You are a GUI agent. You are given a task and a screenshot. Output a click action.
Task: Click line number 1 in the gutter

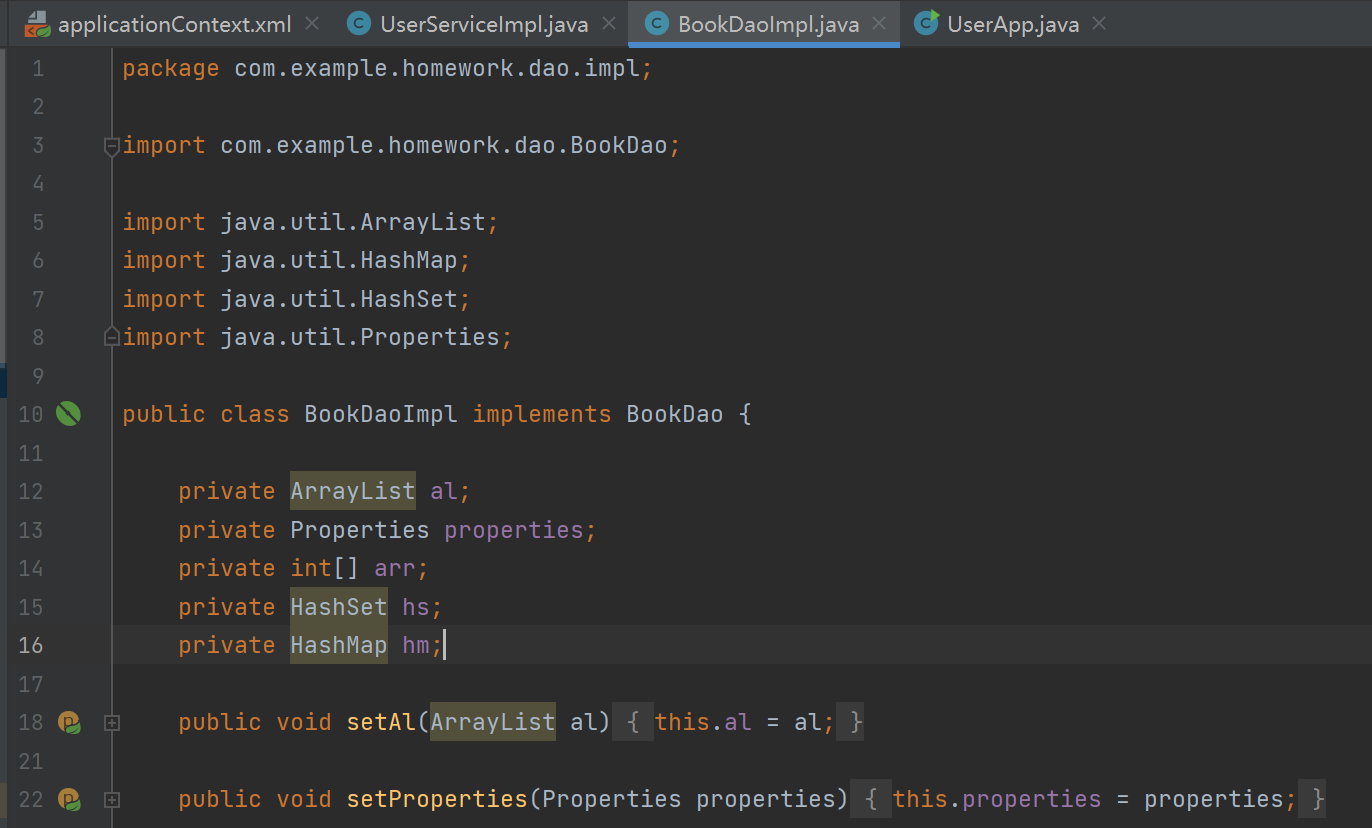click(x=38, y=69)
